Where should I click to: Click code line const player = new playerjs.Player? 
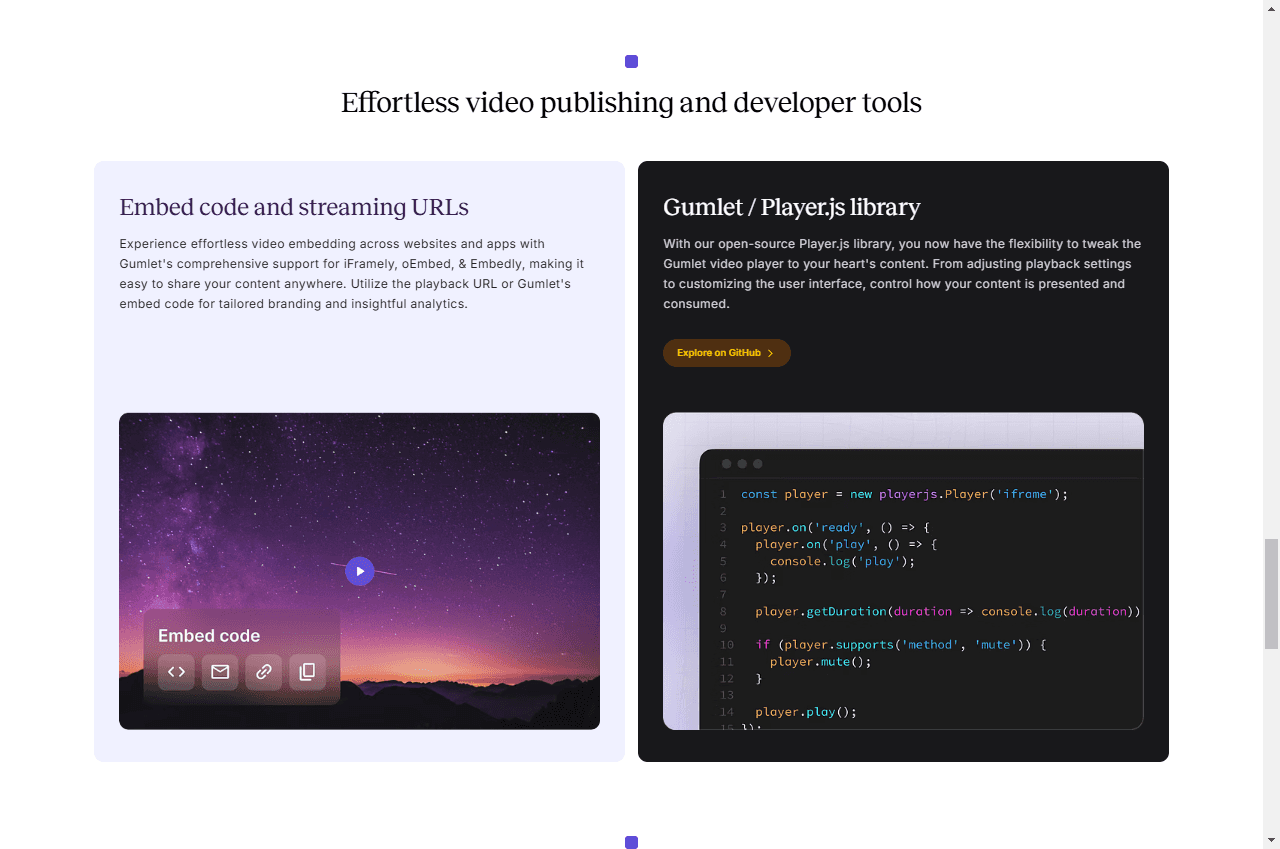pos(905,494)
